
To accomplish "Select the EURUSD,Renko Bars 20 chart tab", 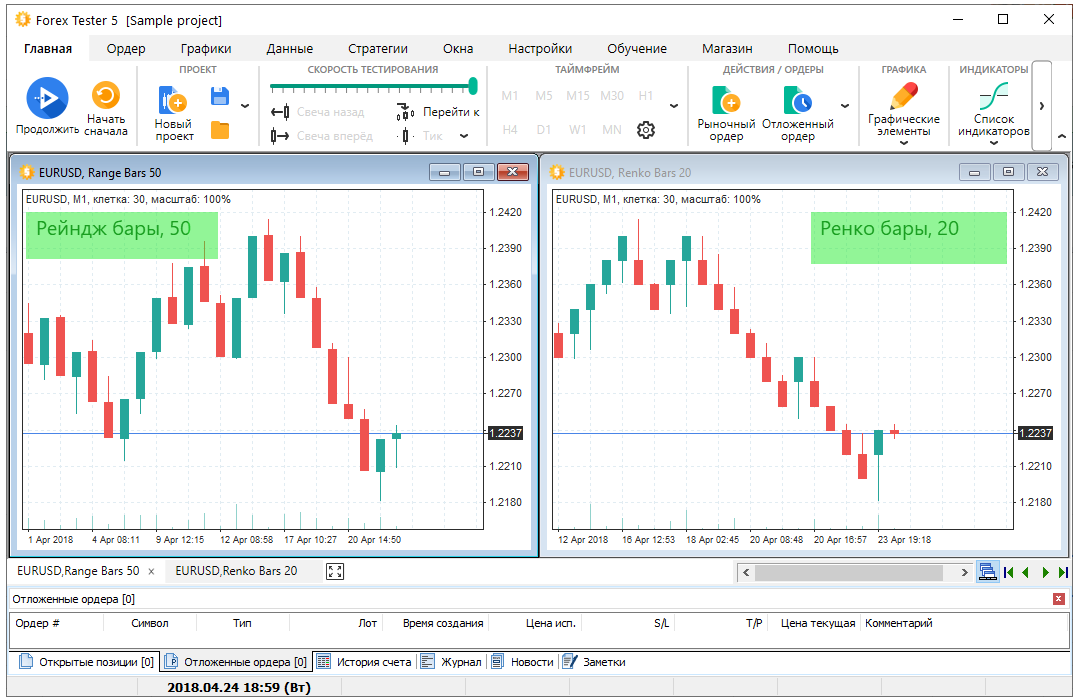I will coord(236,571).
